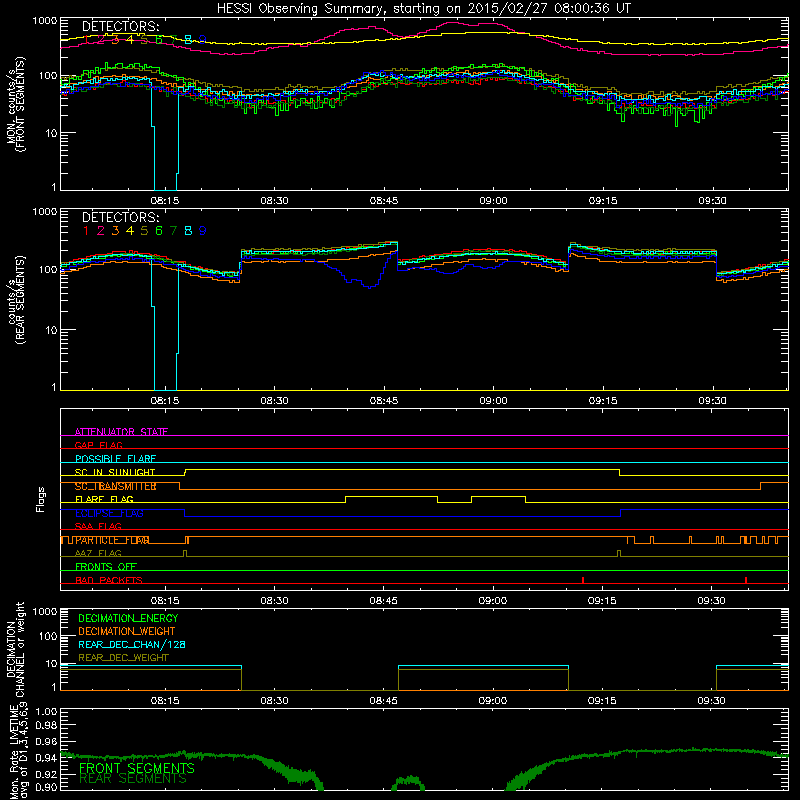The width and height of the screenshot is (800, 800).
Task: Click blue detector number 9 in the front segments legend
Action: point(203,40)
